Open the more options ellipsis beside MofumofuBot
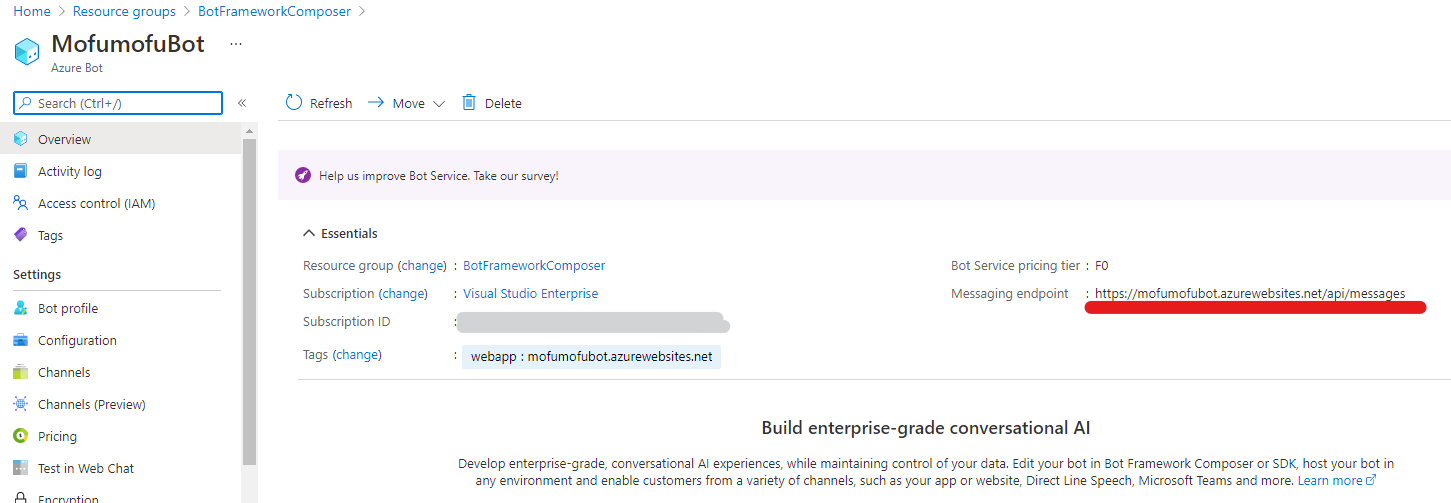Viewport: 1451px width, 503px height. pos(236,44)
